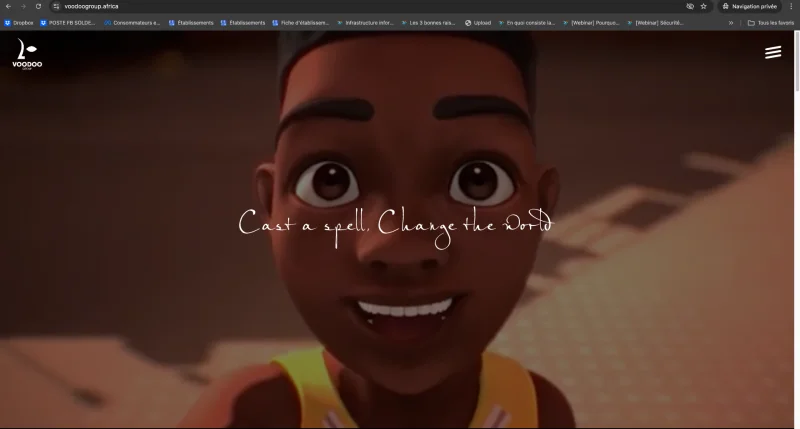Expand the hidden bookmarks overflow chevron
The image size is (800, 429).
(730, 22)
